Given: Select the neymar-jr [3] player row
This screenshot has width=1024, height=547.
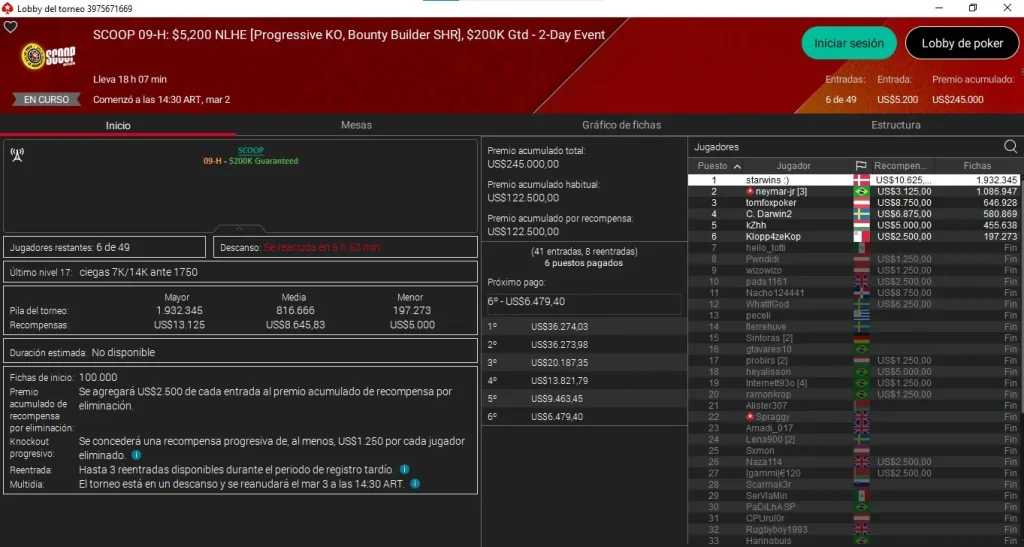Looking at the screenshot, I should pyautogui.click(x=853, y=191).
